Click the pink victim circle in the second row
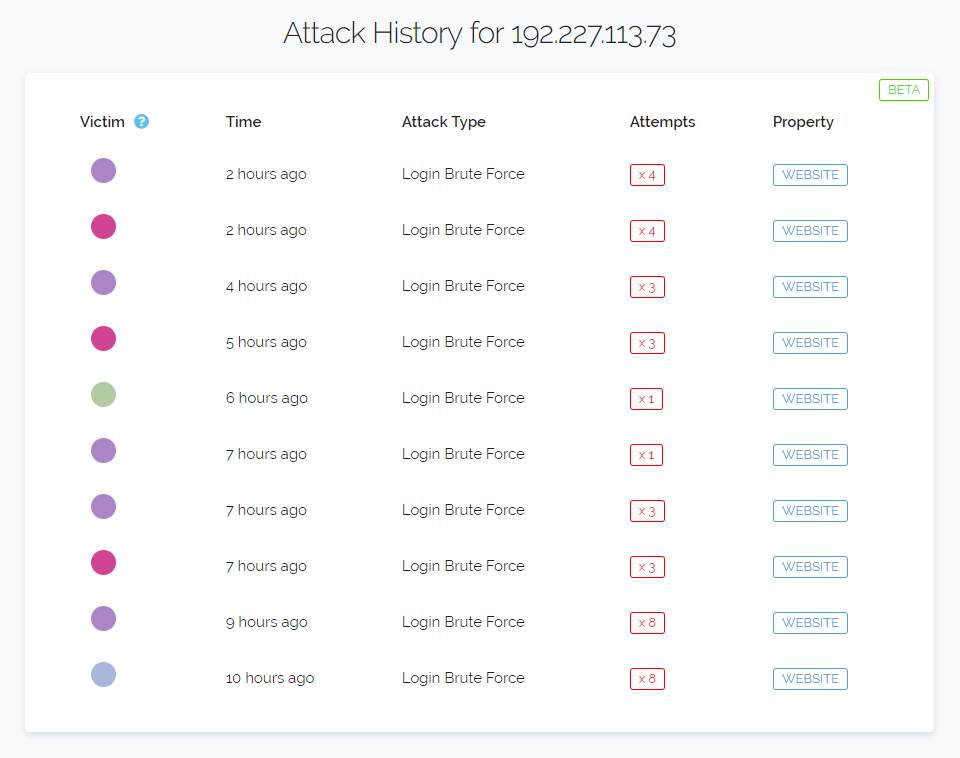960x758 pixels. [x=103, y=227]
